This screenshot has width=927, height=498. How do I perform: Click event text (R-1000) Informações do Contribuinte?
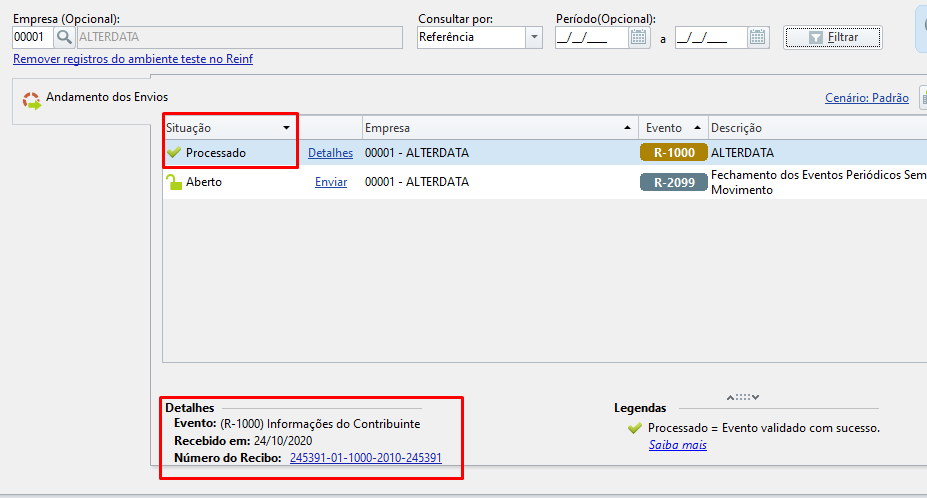pyautogui.click(x=320, y=424)
